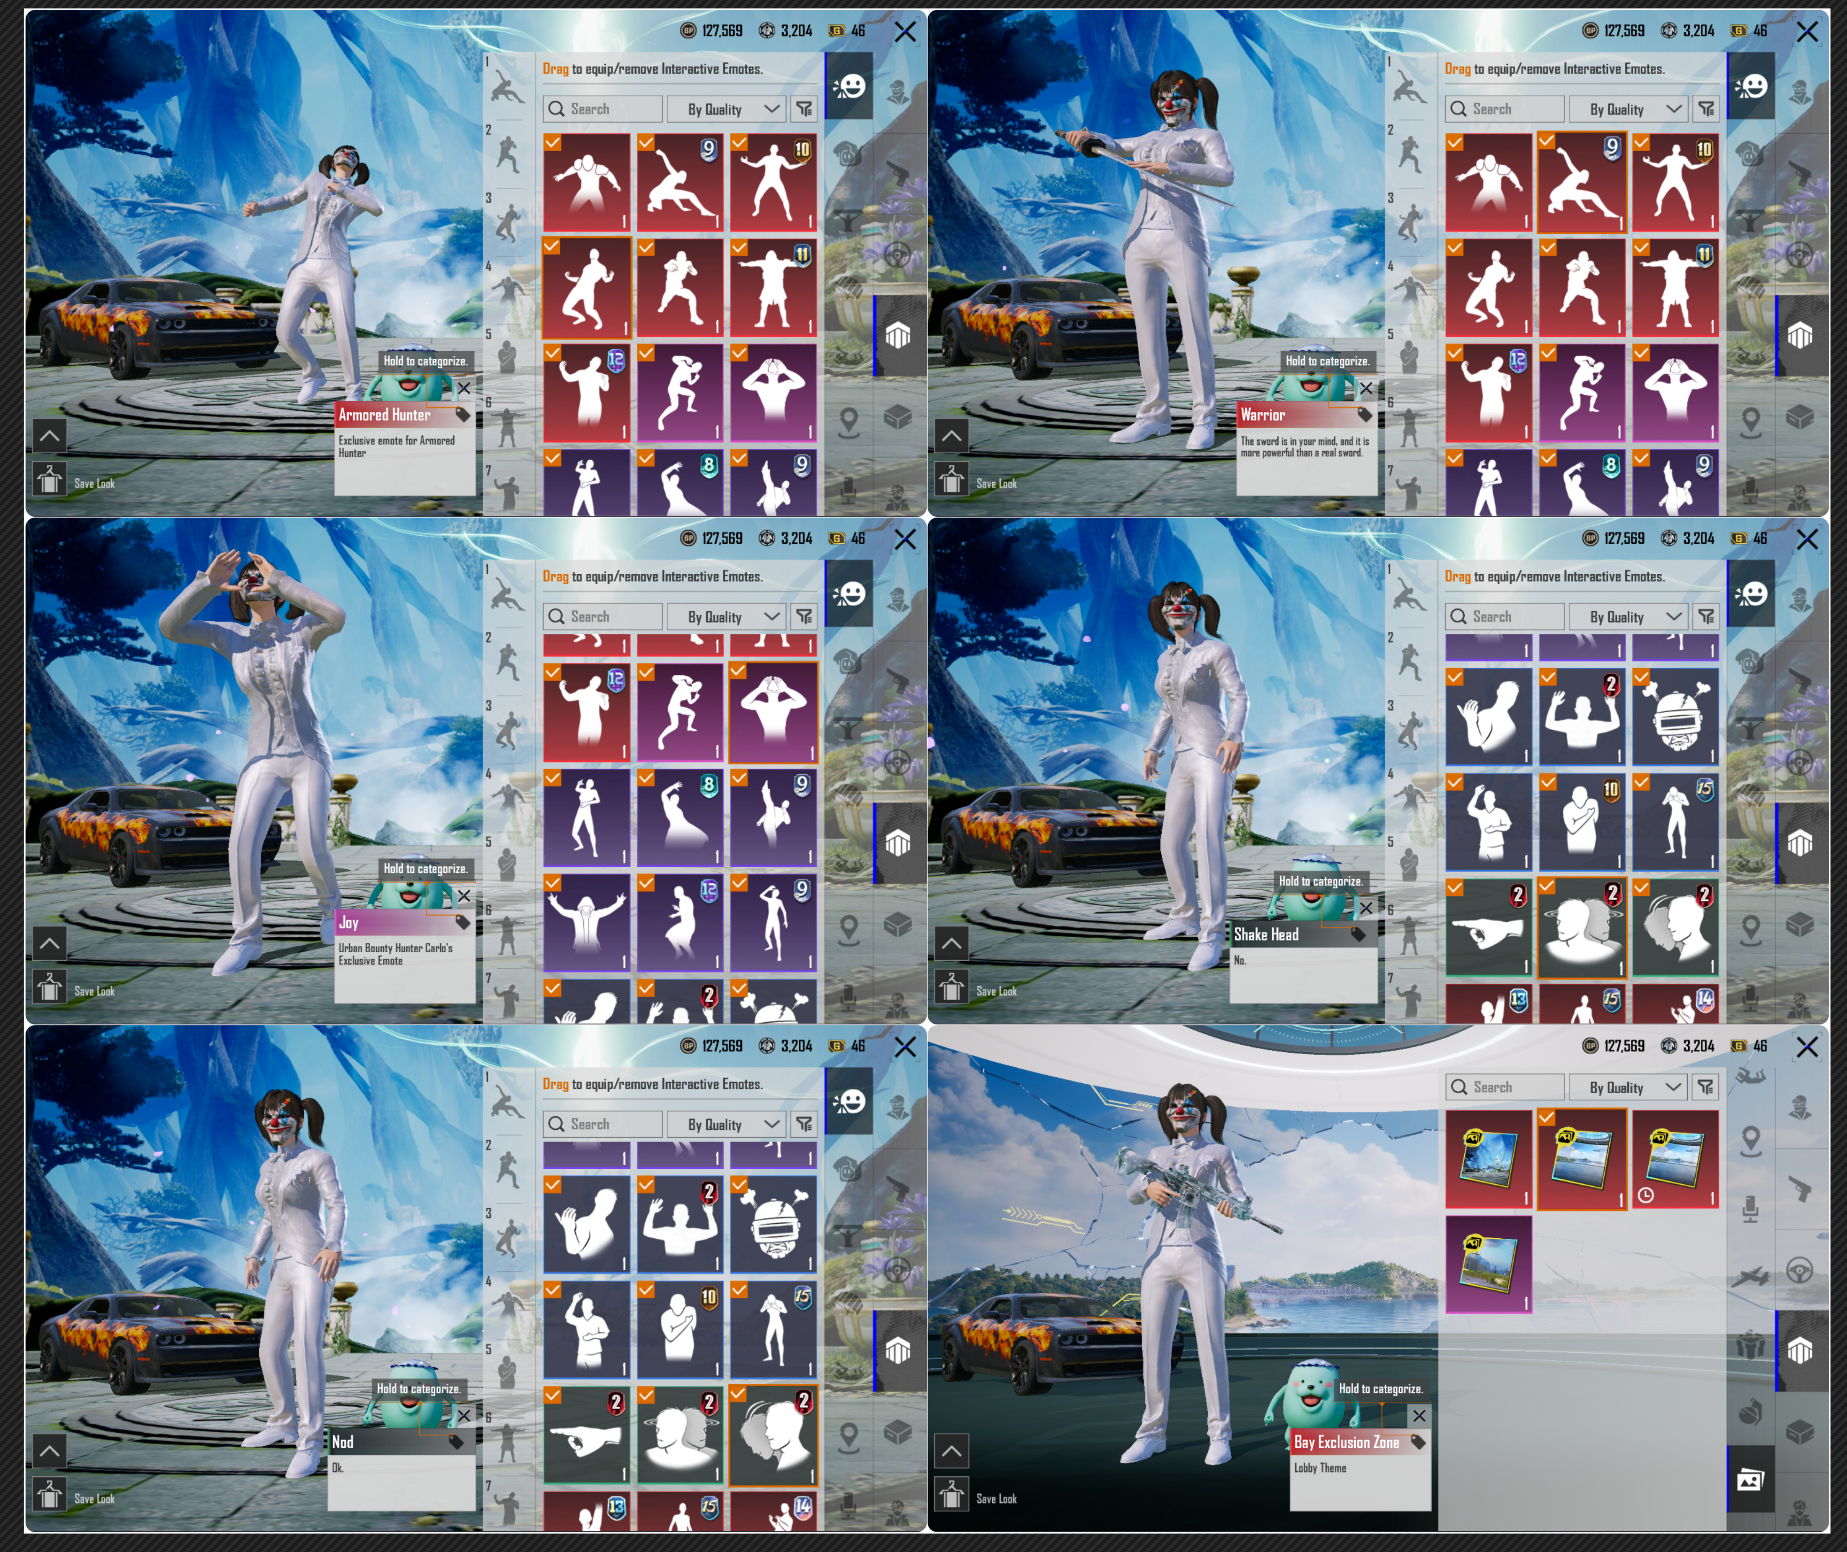Screen dimensions: 1847x1552
Task: Click Save Look in the Bay Exclusion Zone panel
Action: (996, 1499)
